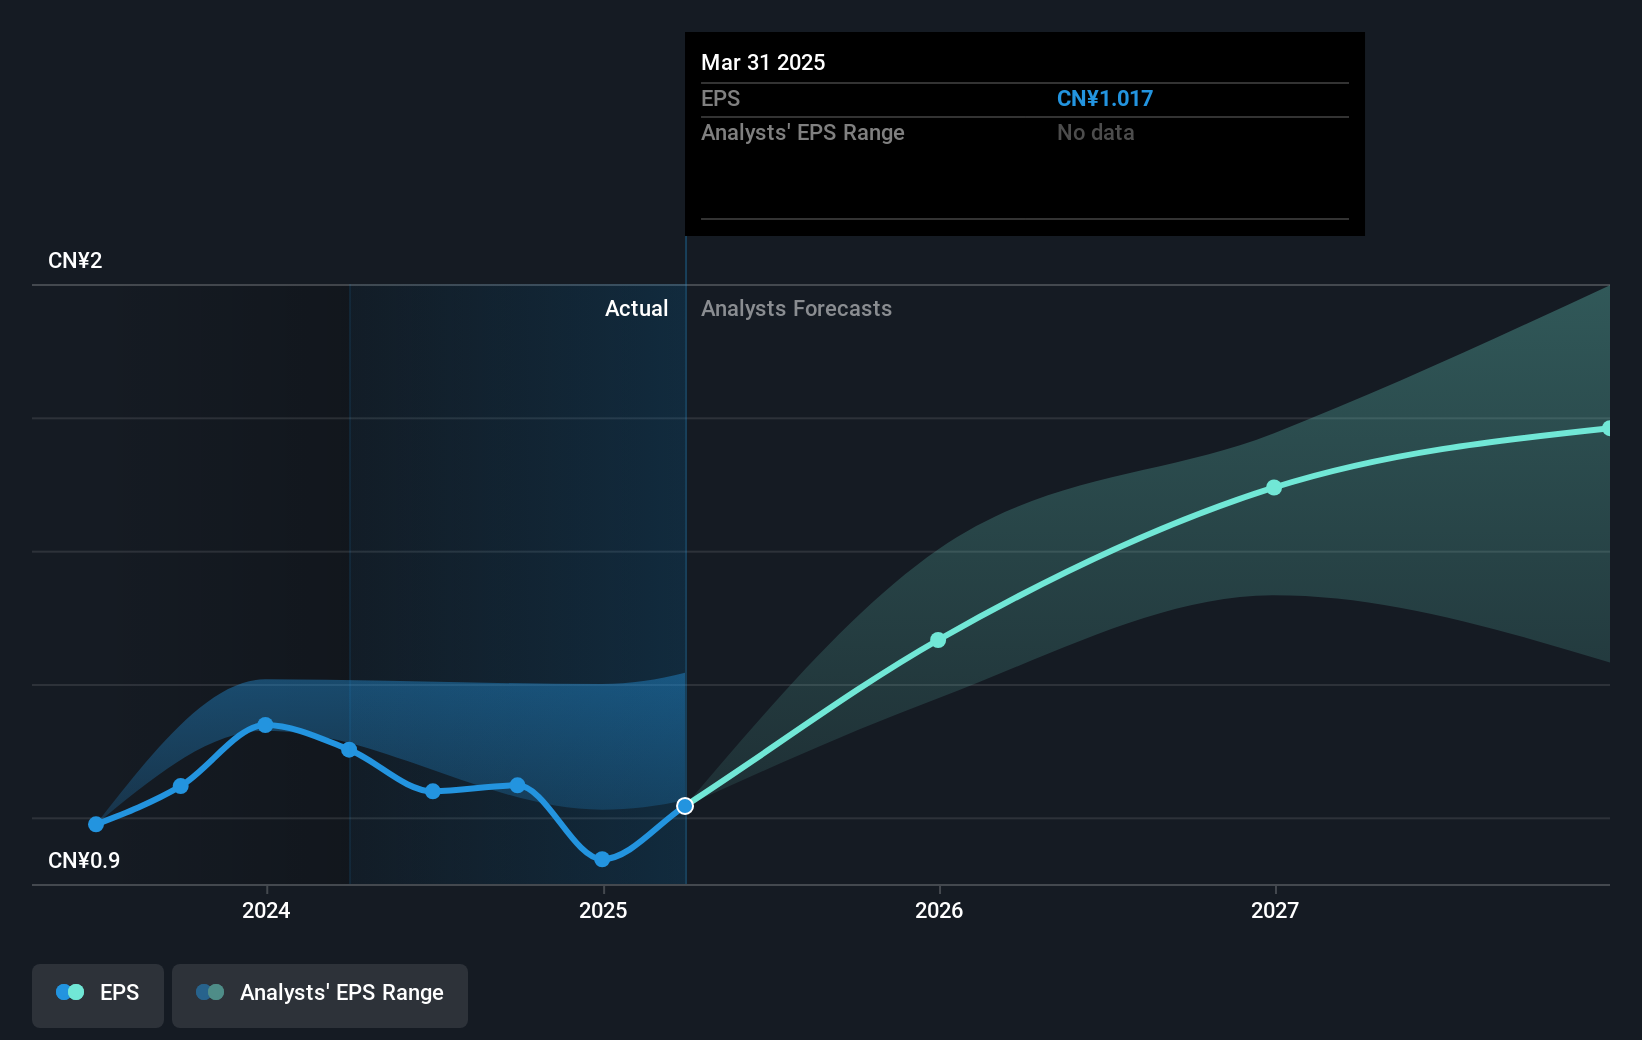Toggle the EPS legend series
The image size is (1642, 1040).
[x=98, y=995]
